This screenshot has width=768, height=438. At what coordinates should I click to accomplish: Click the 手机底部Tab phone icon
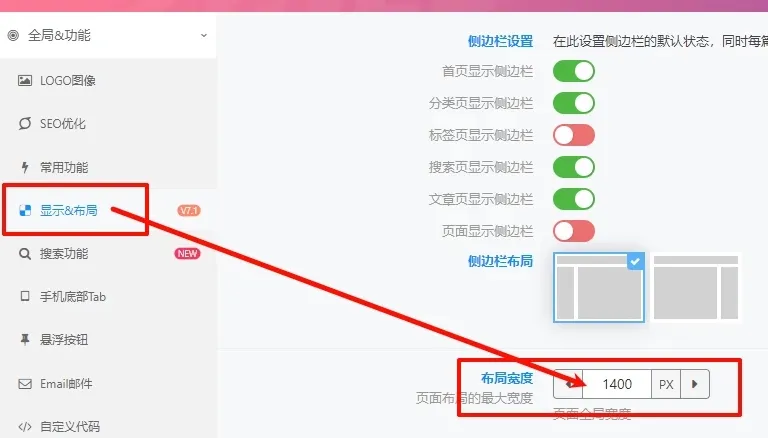25,296
